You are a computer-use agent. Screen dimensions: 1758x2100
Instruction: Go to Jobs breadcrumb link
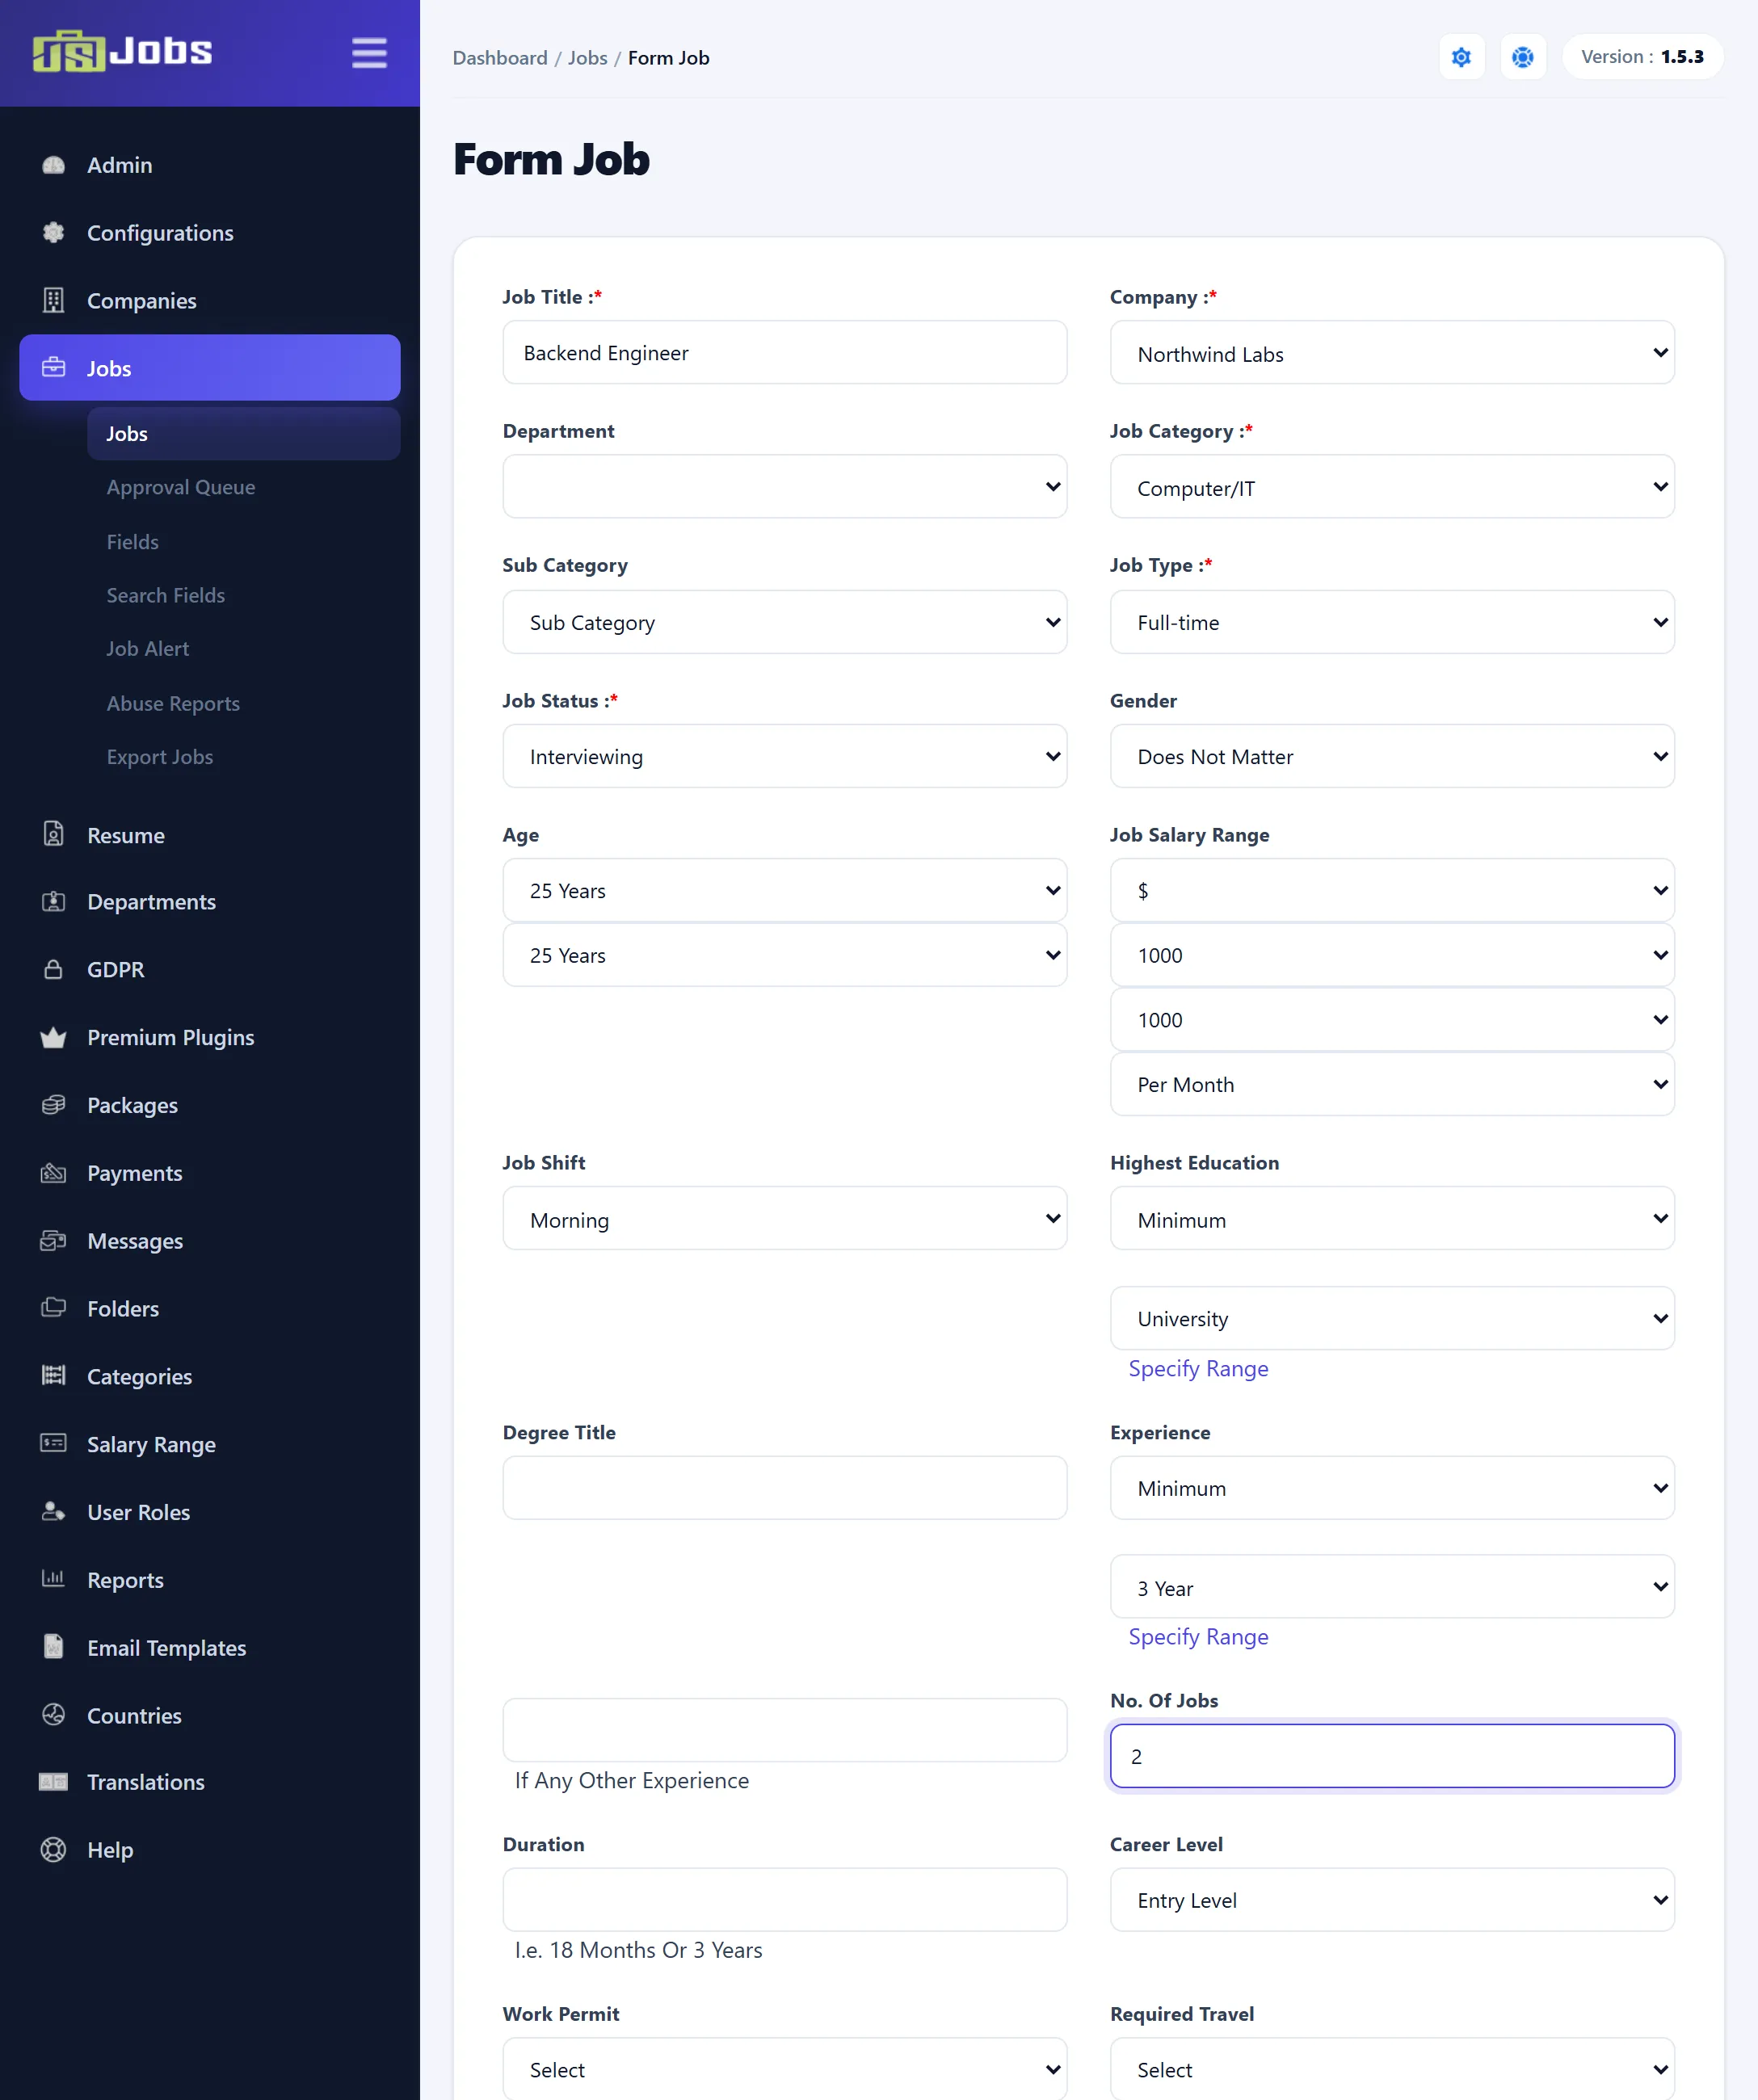point(588,58)
